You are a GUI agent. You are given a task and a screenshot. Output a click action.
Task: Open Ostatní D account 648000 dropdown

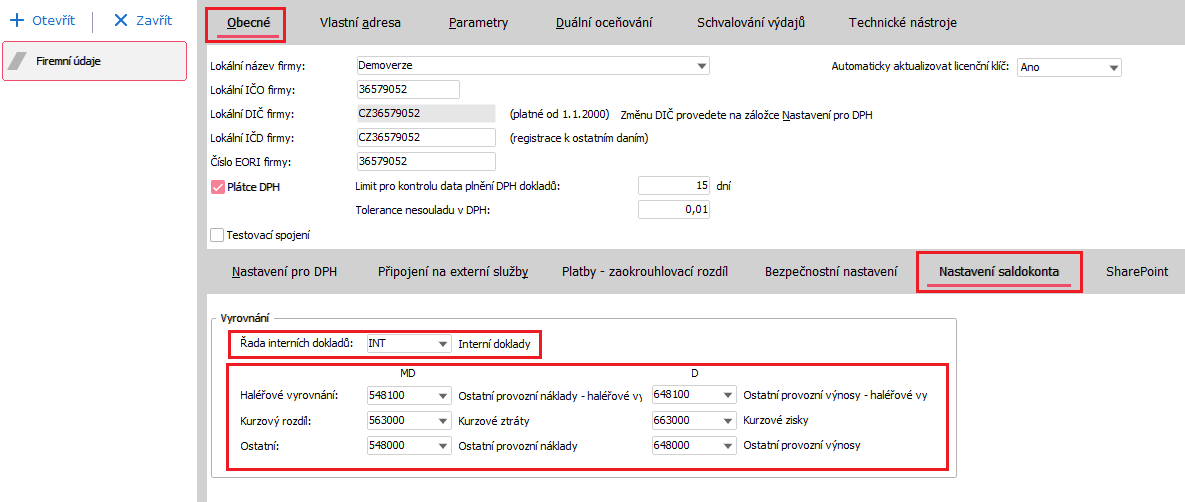click(729, 446)
